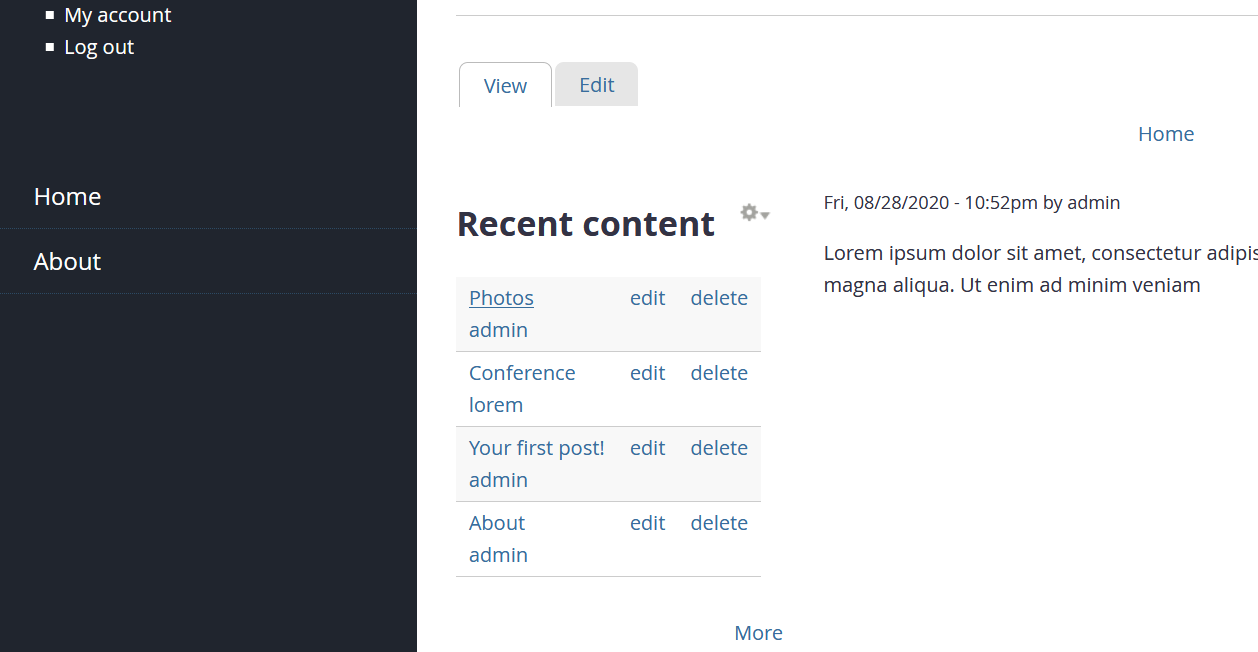Delete the About page entry
This screenshot has width=1258, height=652.
pyautogui.click(x=719, y=522)
